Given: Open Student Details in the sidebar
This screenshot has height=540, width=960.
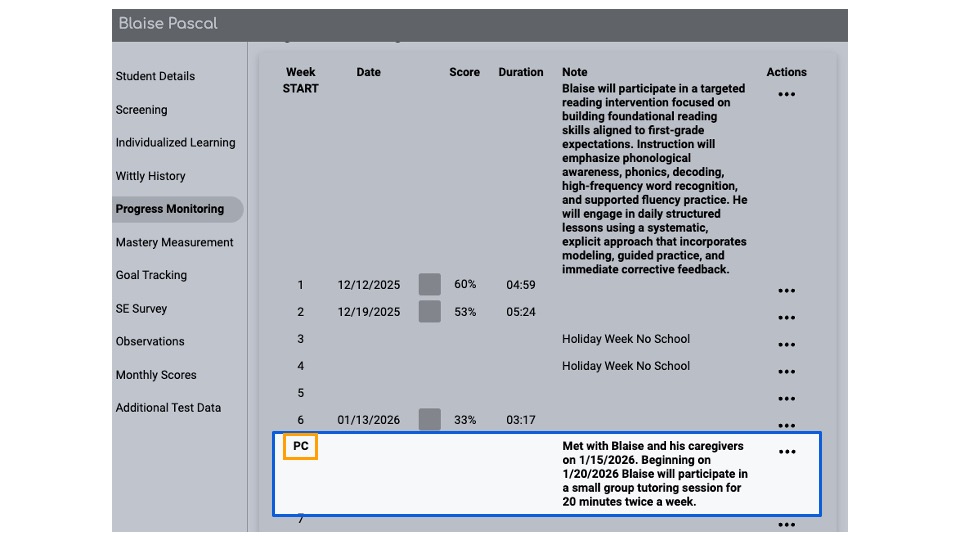Looking at the screenshot, I should coord(155,76).
